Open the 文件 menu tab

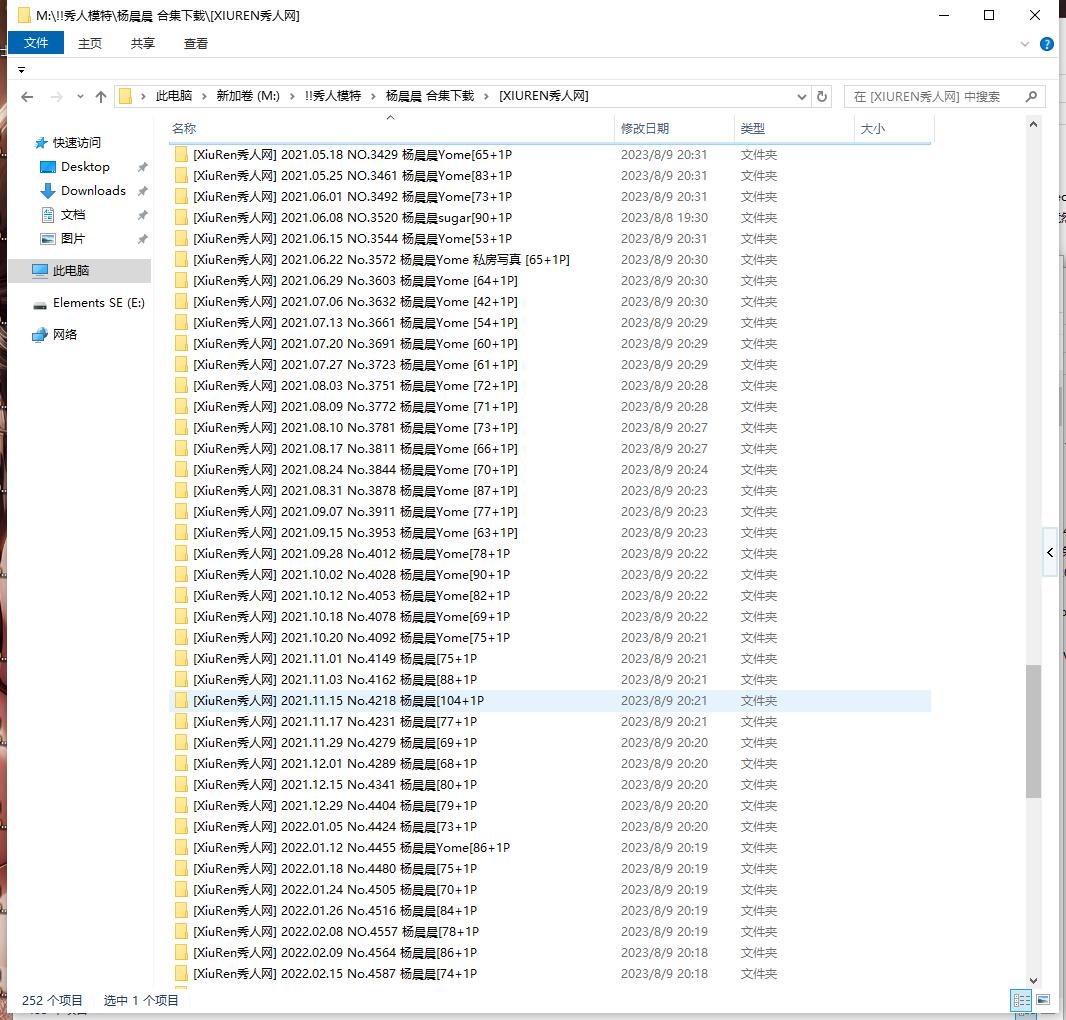pos(36,43)
